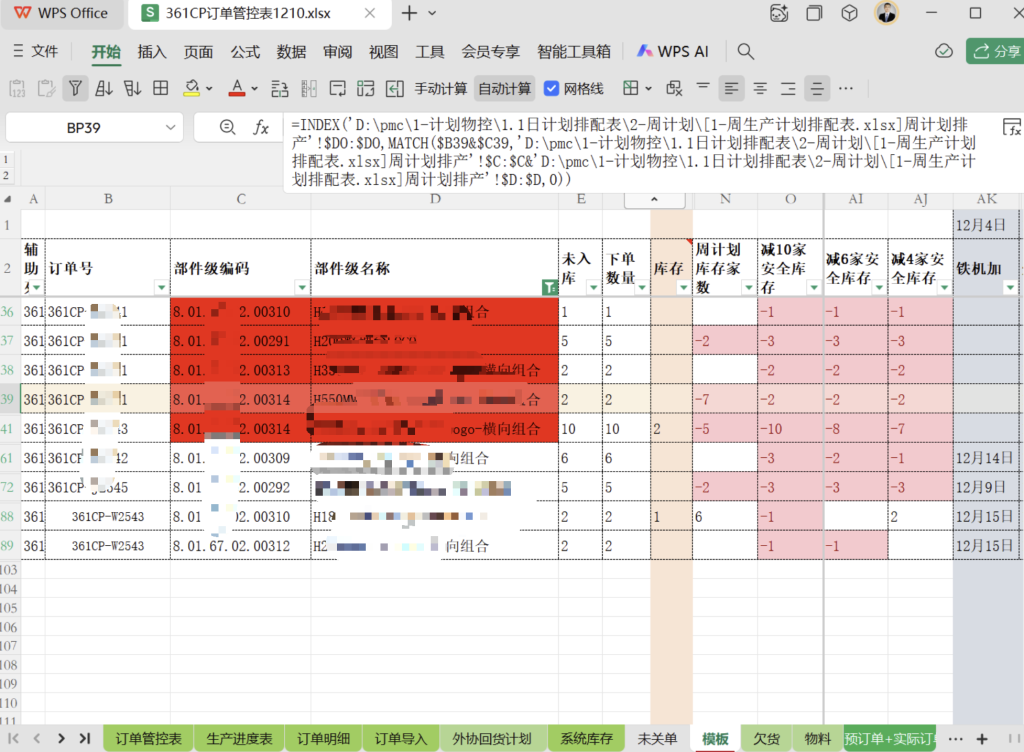This screenshot has height=752, width=1024.
Task: Switch to 订单管控表 sheet tab
Action: (x=149, y=738)
